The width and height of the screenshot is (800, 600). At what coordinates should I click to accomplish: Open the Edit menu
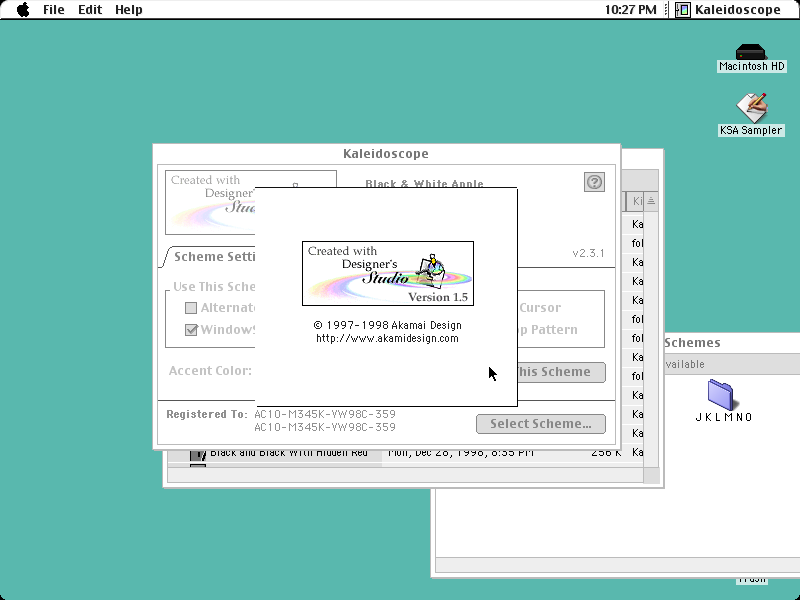(x=90, y=10)
